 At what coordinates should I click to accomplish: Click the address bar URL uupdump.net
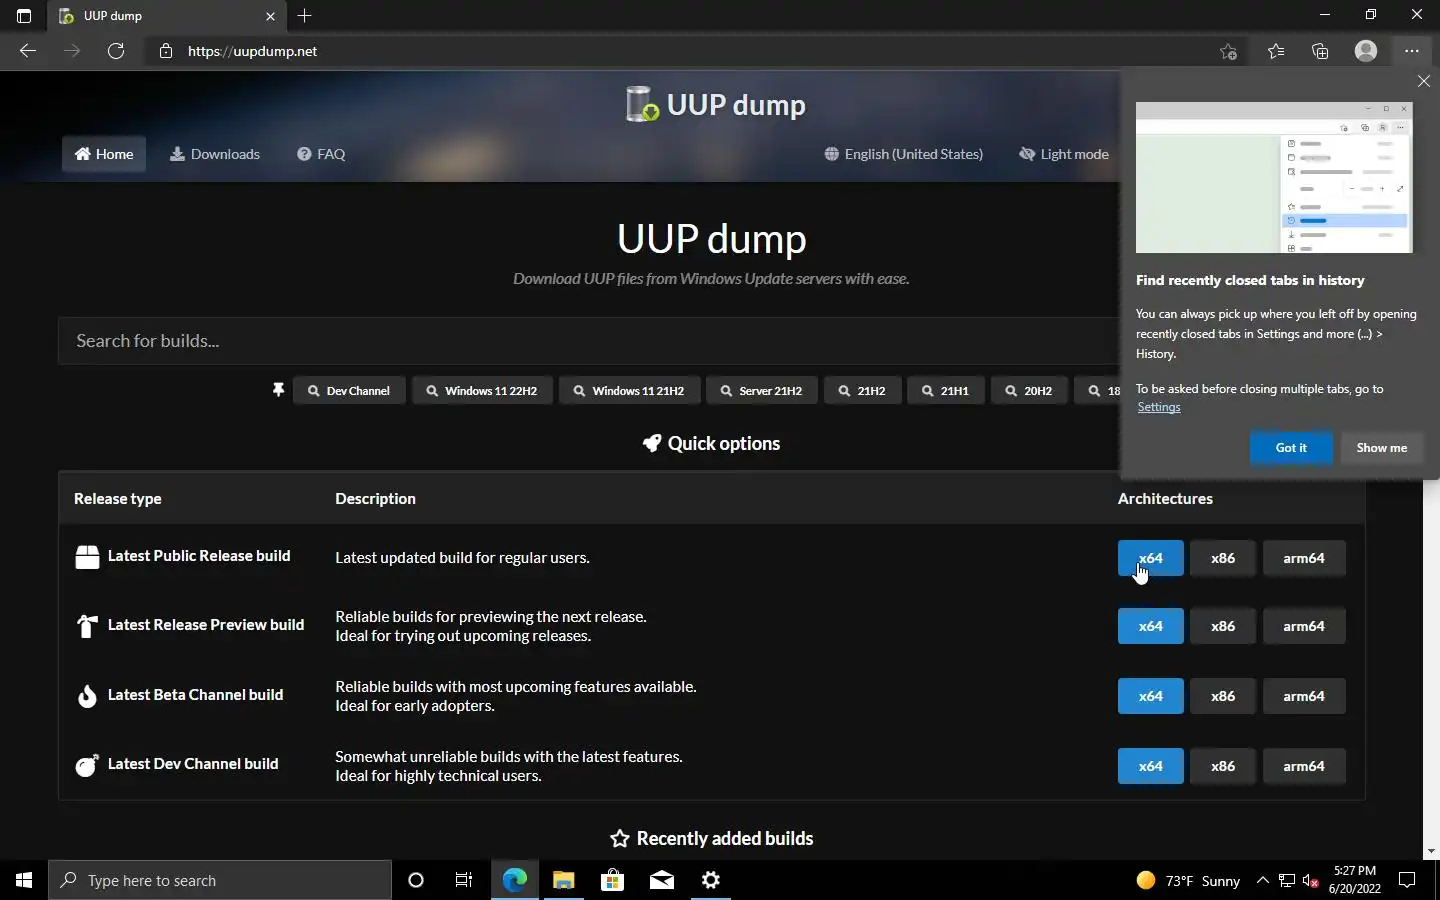pos(252,51)
